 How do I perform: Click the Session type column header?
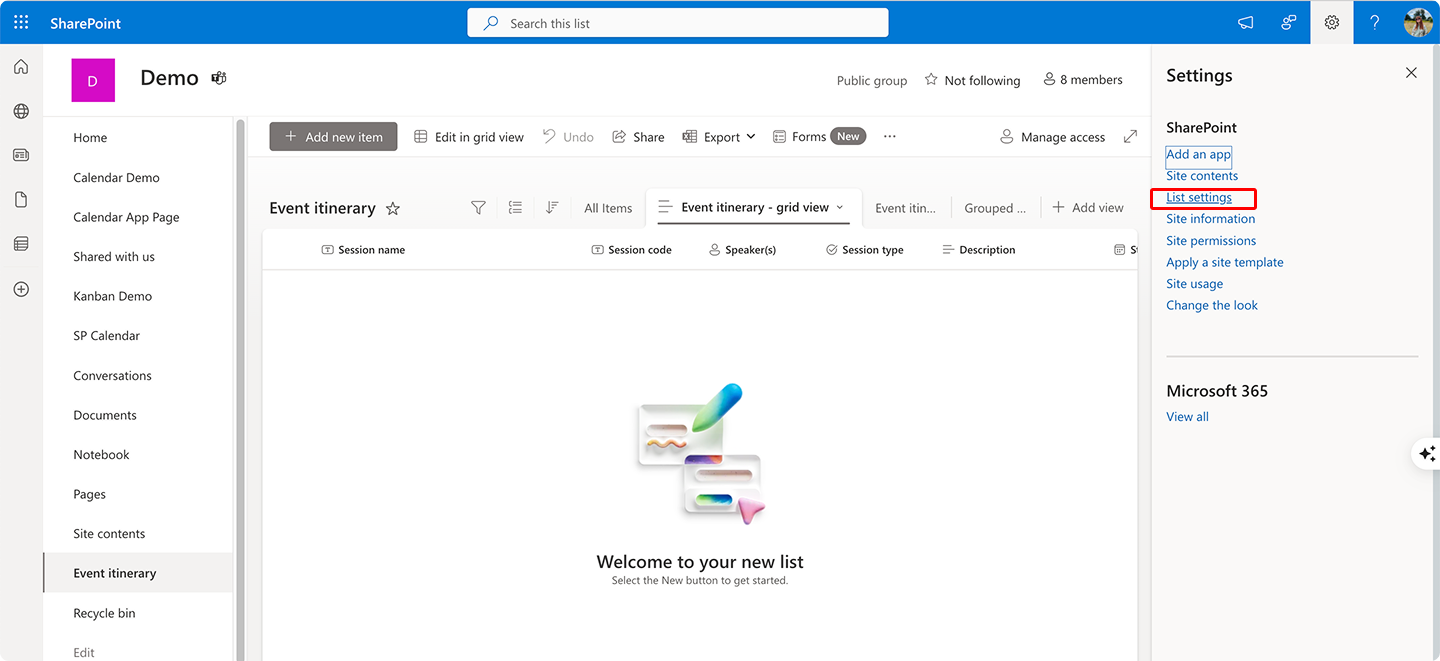(864, 250)
